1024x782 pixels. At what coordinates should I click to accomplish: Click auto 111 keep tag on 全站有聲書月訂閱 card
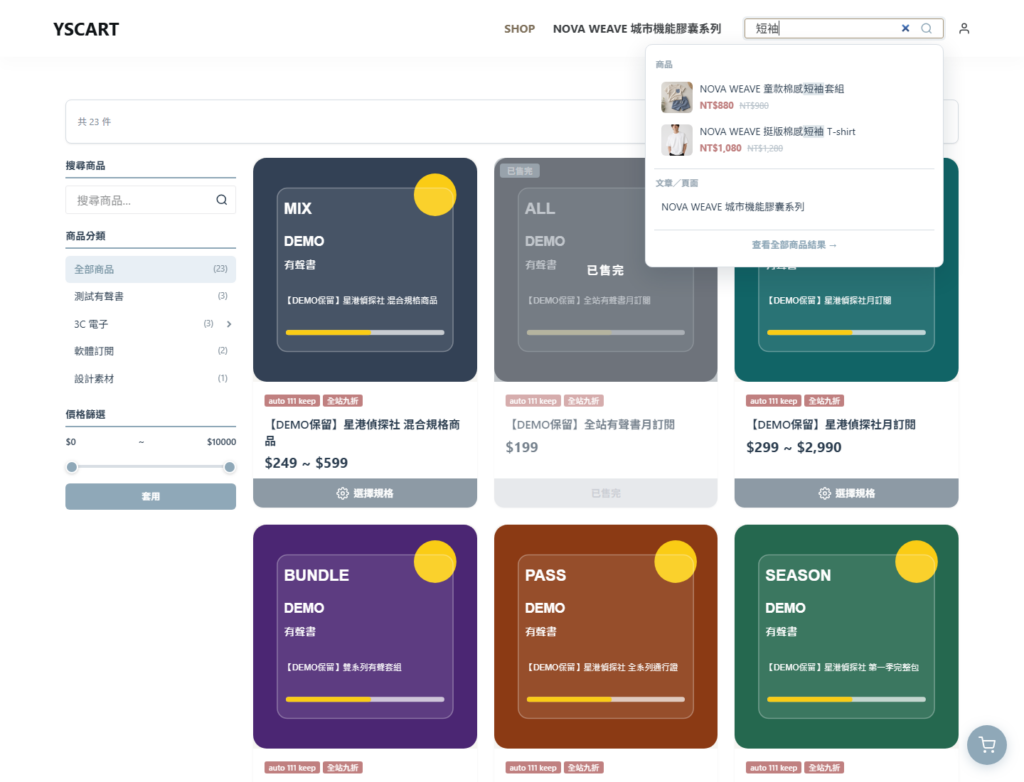[533, 401]
